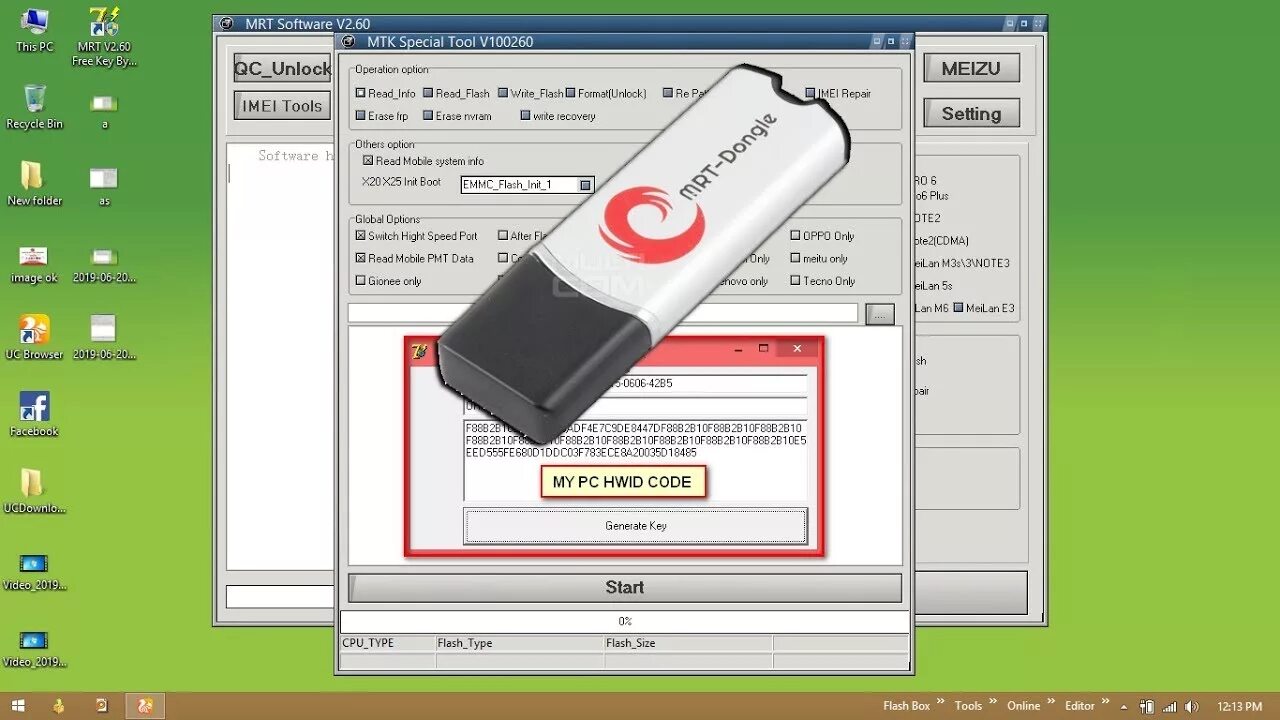
Task: Open 'image ok' file on desktop
Action: click(x=34, y=264)
